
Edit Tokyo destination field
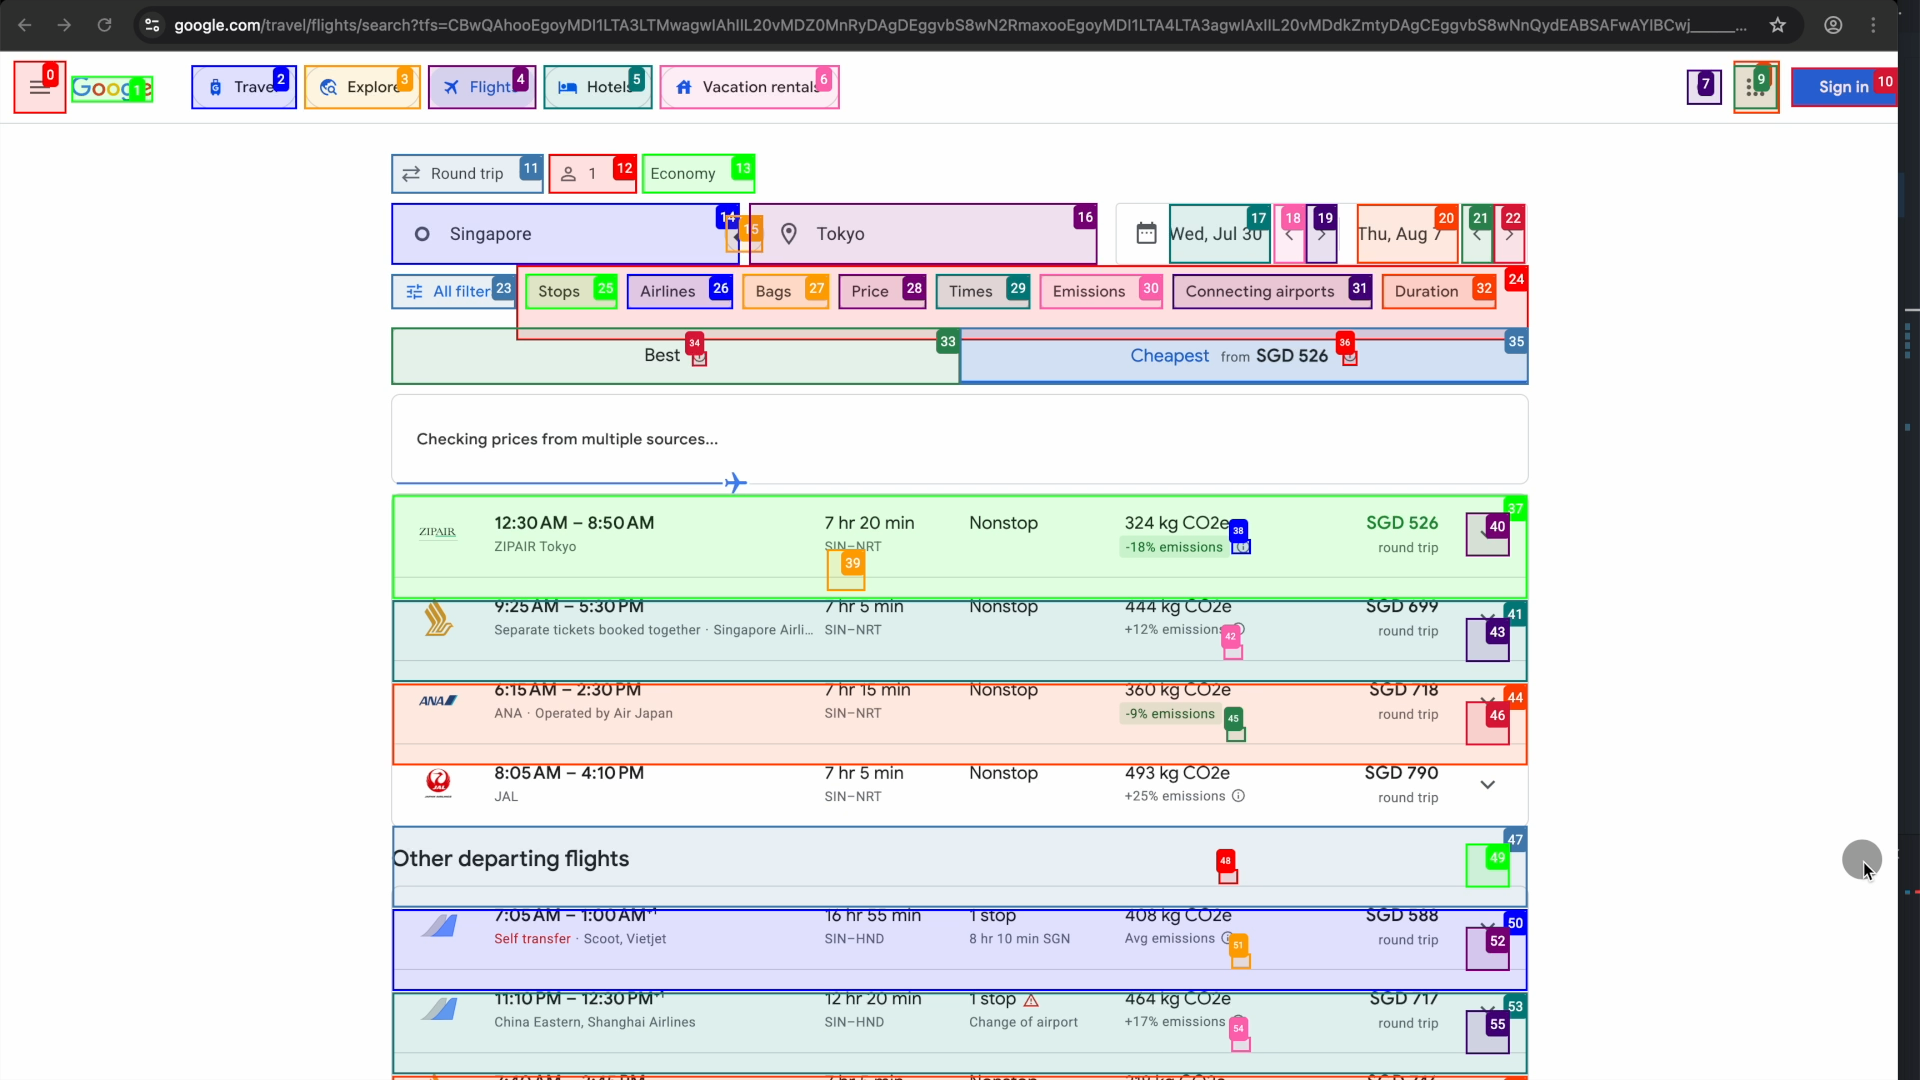[922, 234]
